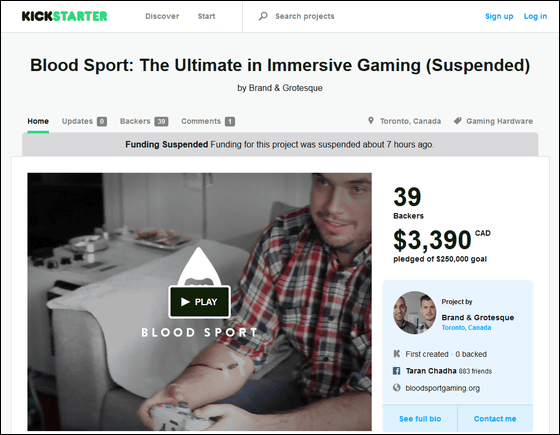Click the location pin icon near Toronto

pyautogui.click(x=371, y=121)
